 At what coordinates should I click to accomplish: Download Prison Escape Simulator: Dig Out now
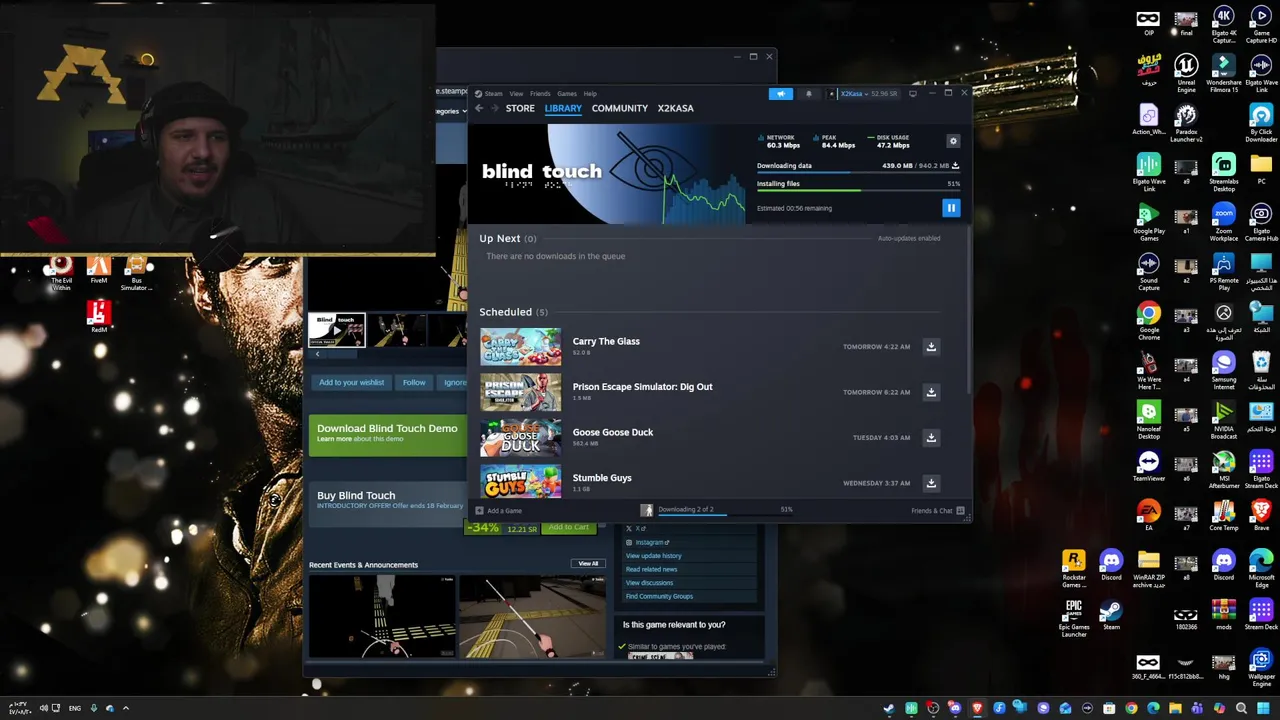pyautogui.click(x=931, y=392)
